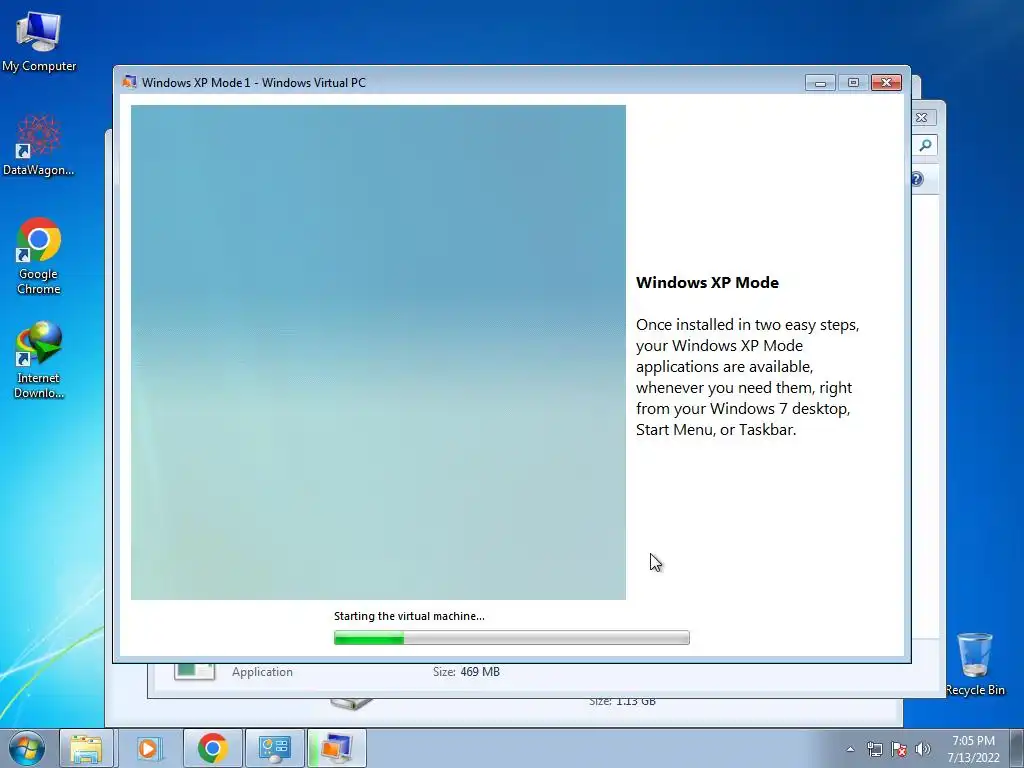
Task: Click the Show desktop strip
Action: (x=1018, y=748)
